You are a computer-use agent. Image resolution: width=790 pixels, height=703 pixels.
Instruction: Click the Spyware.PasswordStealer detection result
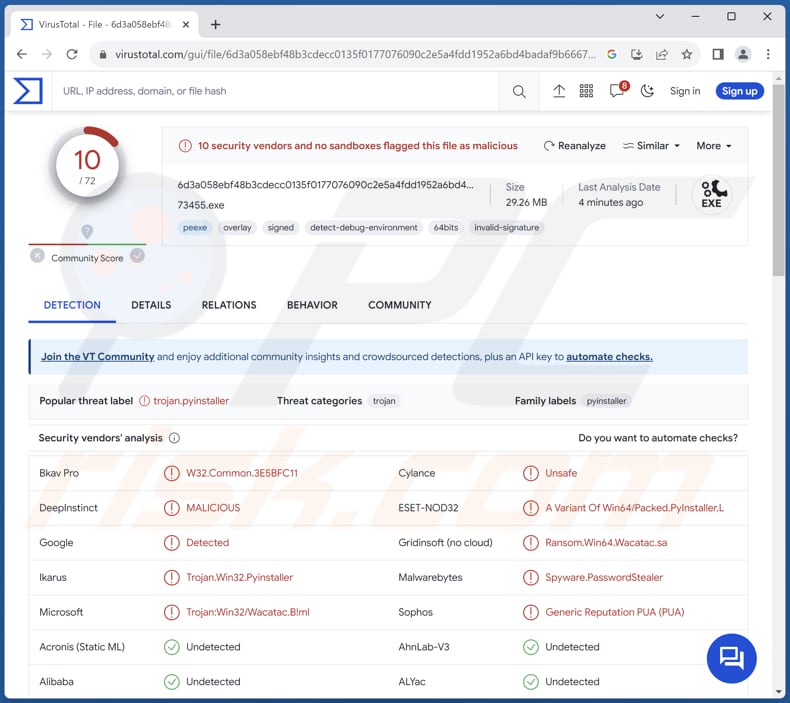(x=604, y=578)
